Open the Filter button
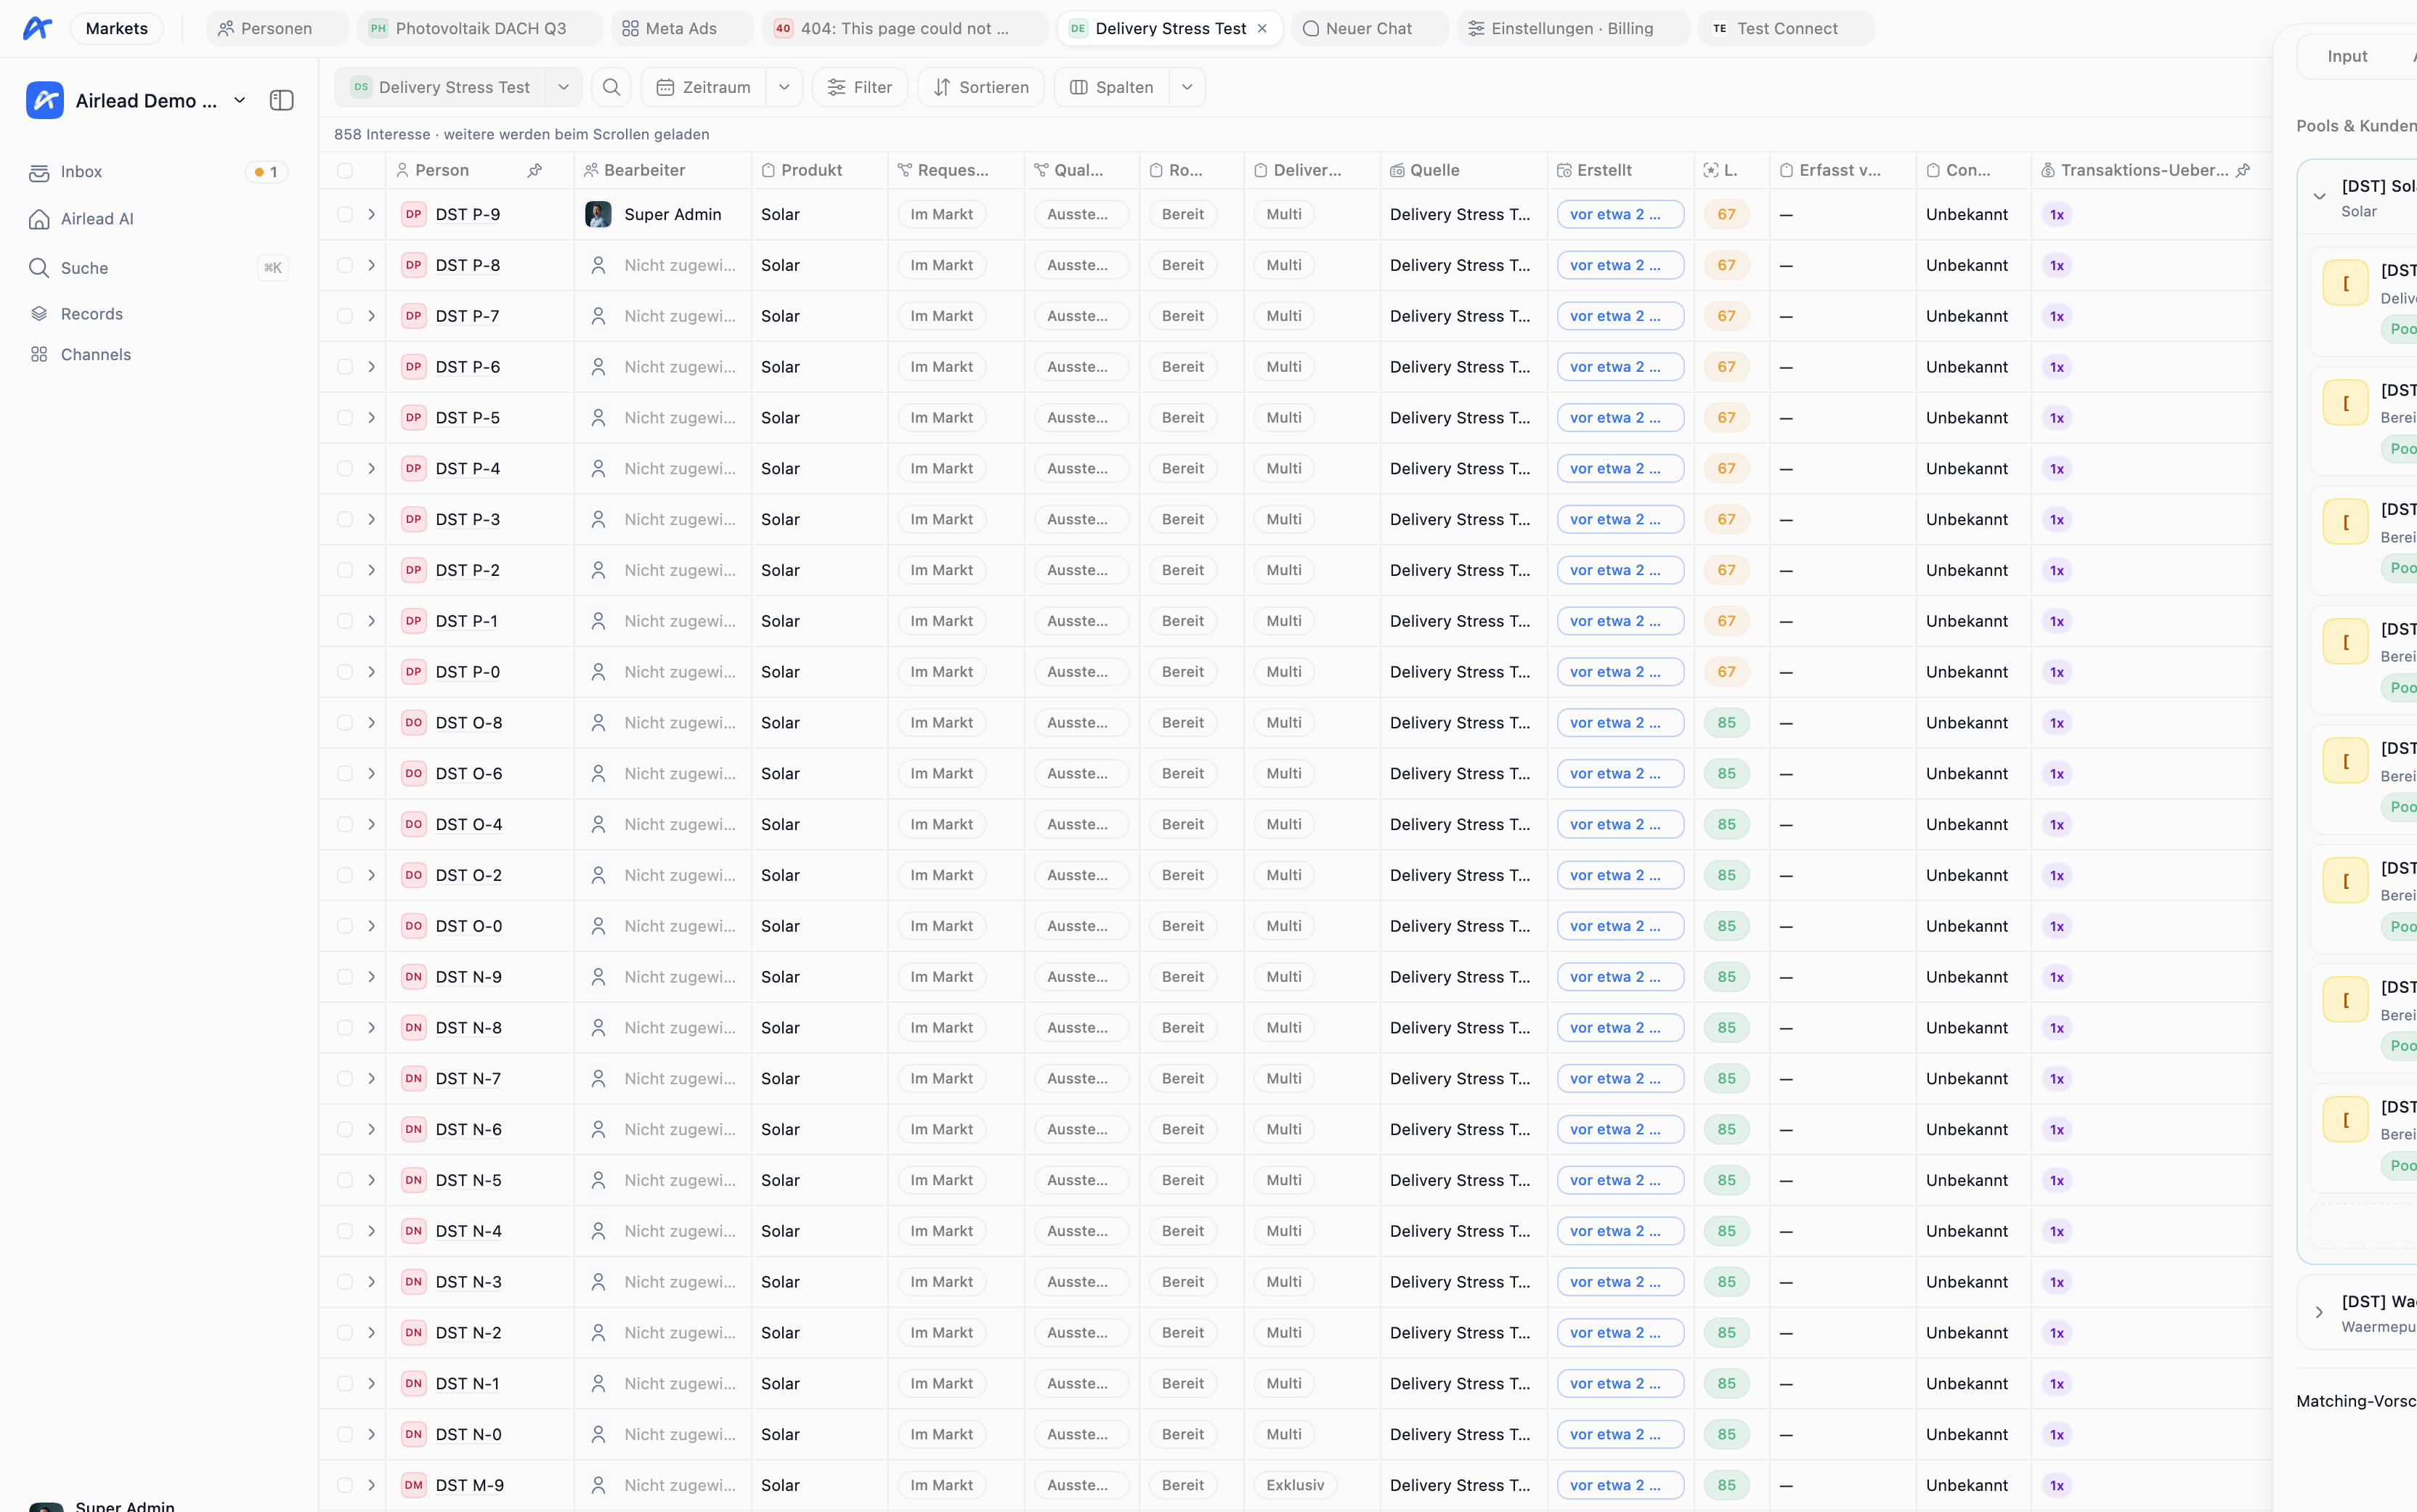The width and height of the screenshot is (2417, 1512). [860, 87]
